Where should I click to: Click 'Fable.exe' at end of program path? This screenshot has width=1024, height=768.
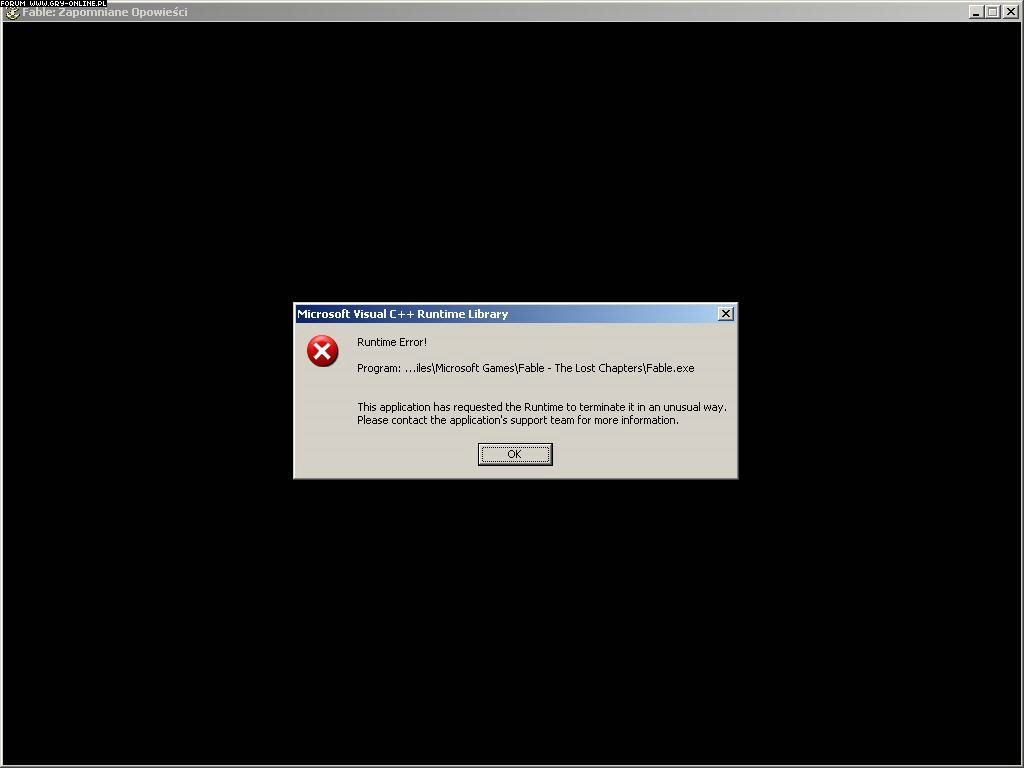pos(671,368)
